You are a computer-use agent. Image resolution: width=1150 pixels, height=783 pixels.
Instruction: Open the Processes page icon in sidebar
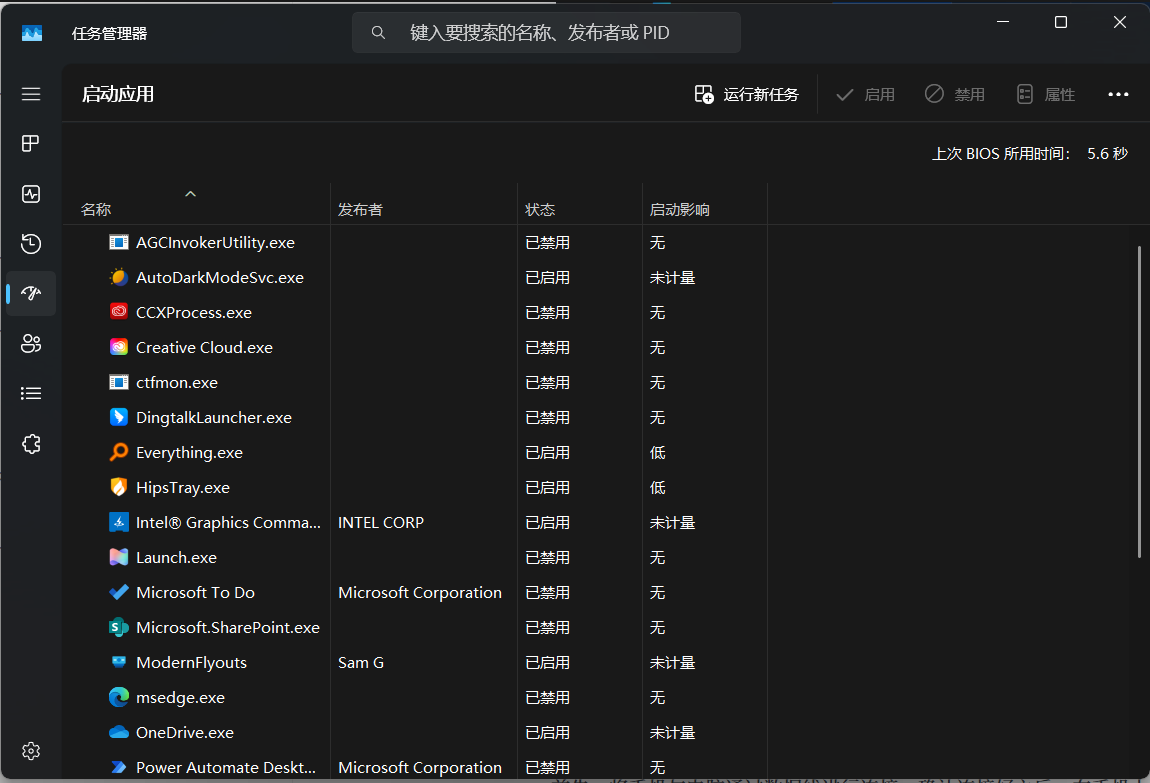pyautogui.click(x=31, y=144)
